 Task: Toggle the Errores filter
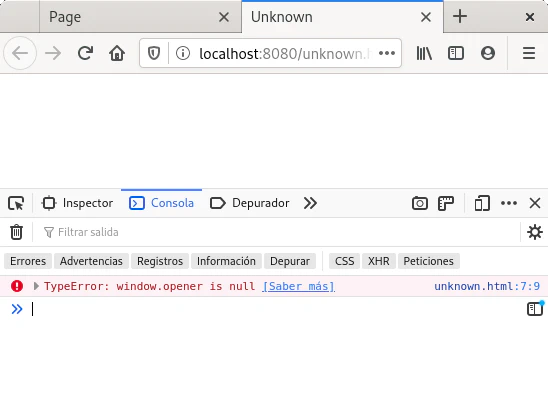(28, 261)
